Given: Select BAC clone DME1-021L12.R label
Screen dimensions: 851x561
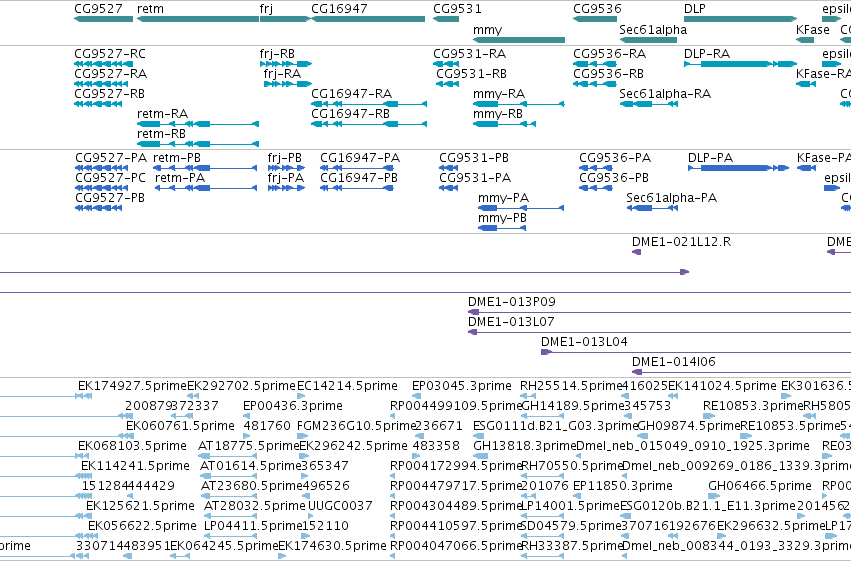Looking at the screenshot, I should click(681, 242).
